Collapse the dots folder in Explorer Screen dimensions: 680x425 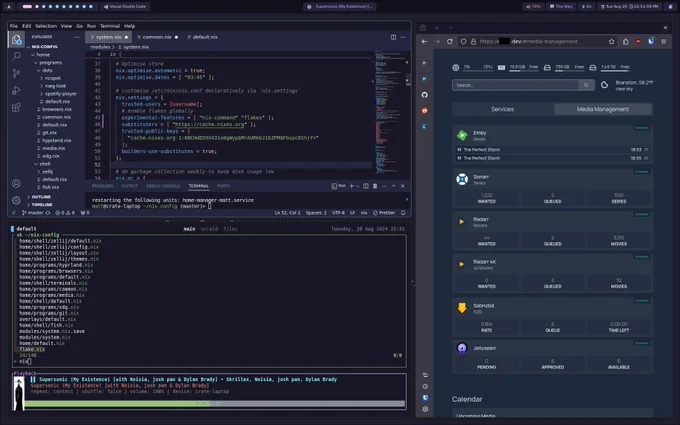[39, 70]
